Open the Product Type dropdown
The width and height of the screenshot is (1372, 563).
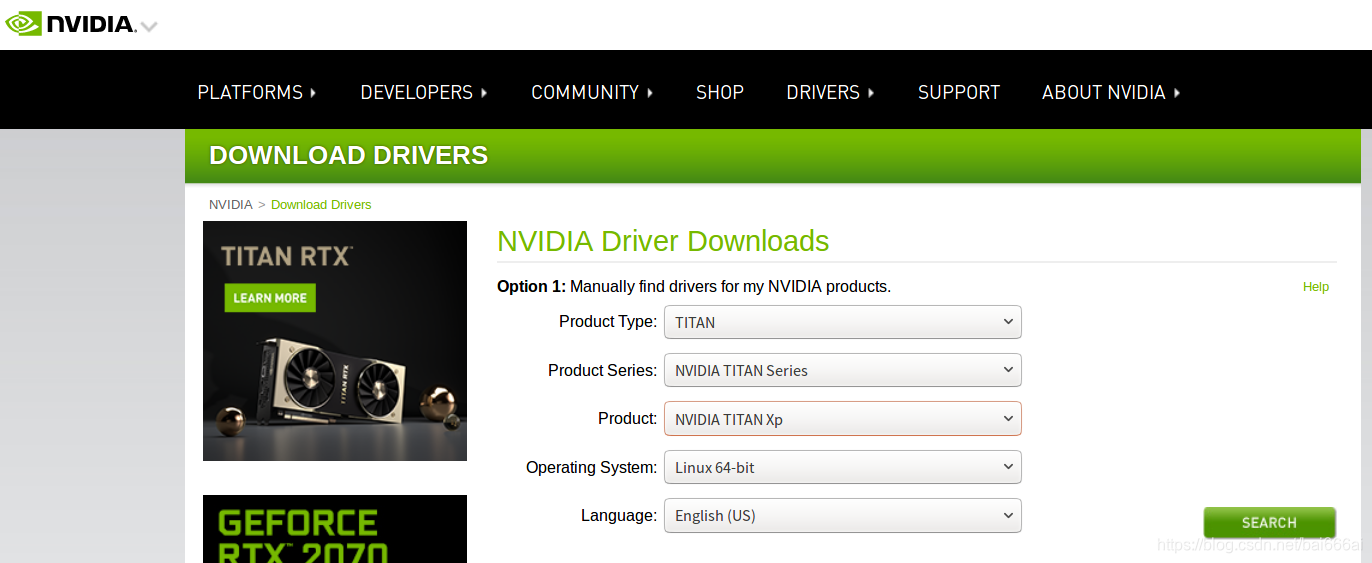pyautogui.click(x=843, y=322)
